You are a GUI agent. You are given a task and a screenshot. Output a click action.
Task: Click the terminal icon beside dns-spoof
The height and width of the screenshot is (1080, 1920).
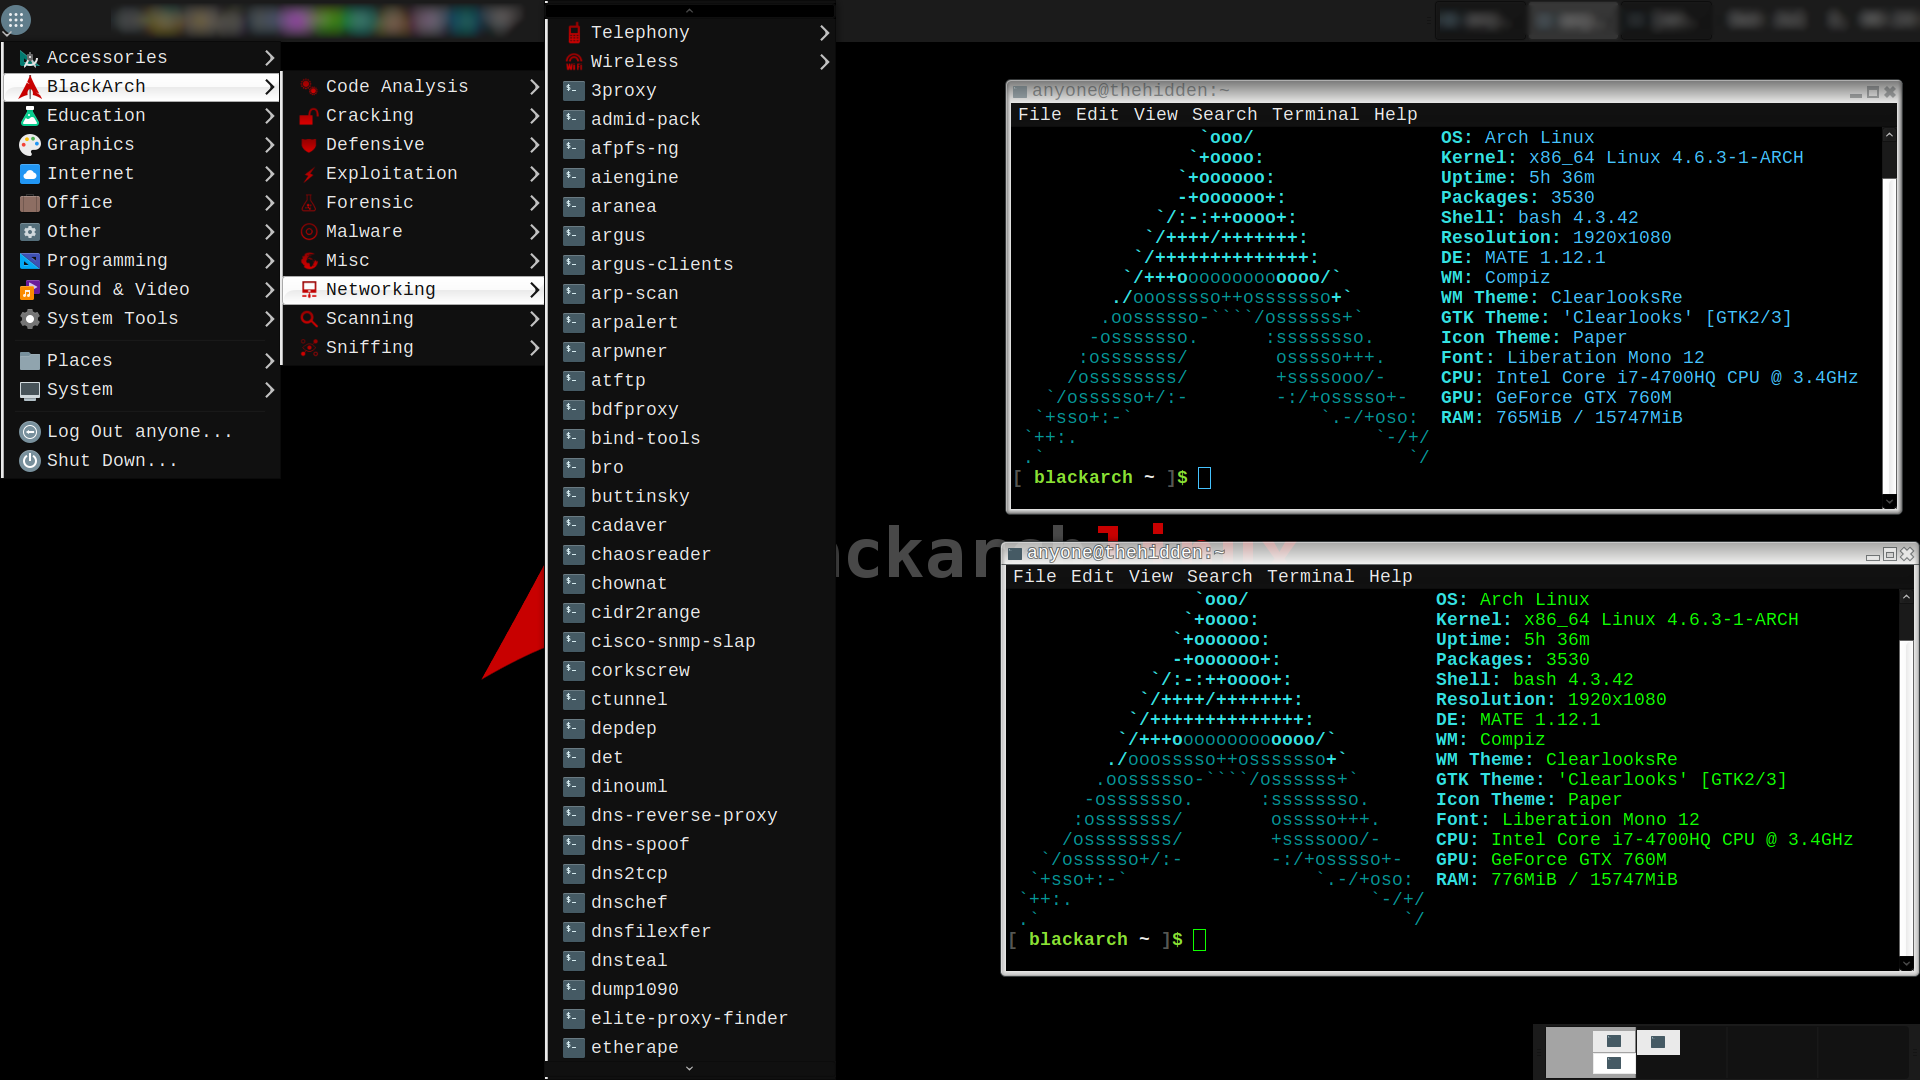(574, 845)
